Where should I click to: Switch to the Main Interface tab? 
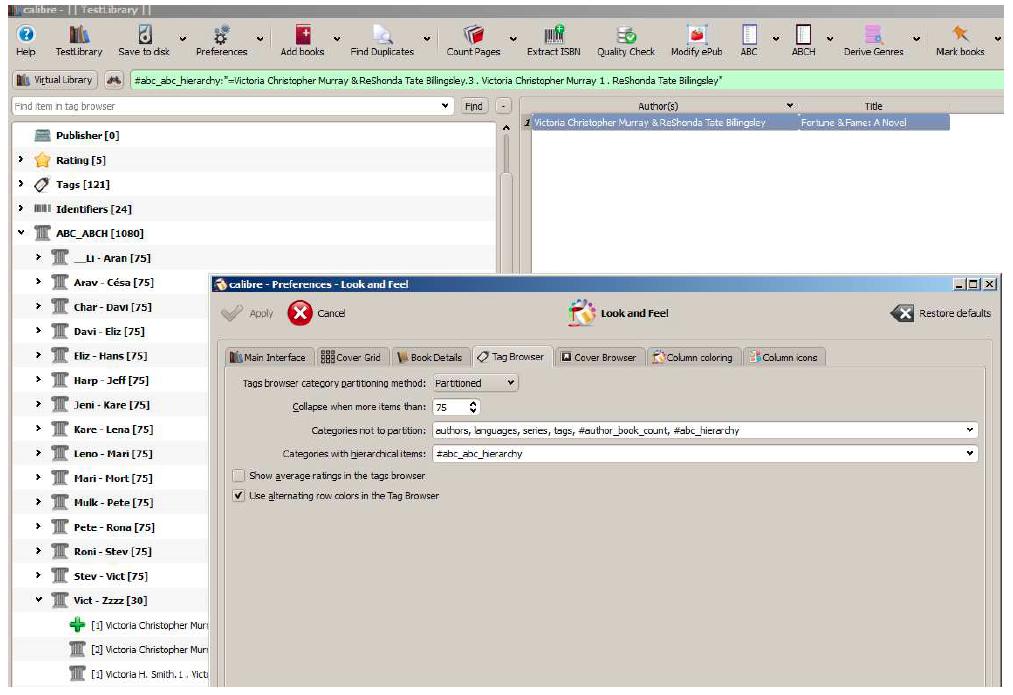[x=269, y=357]
